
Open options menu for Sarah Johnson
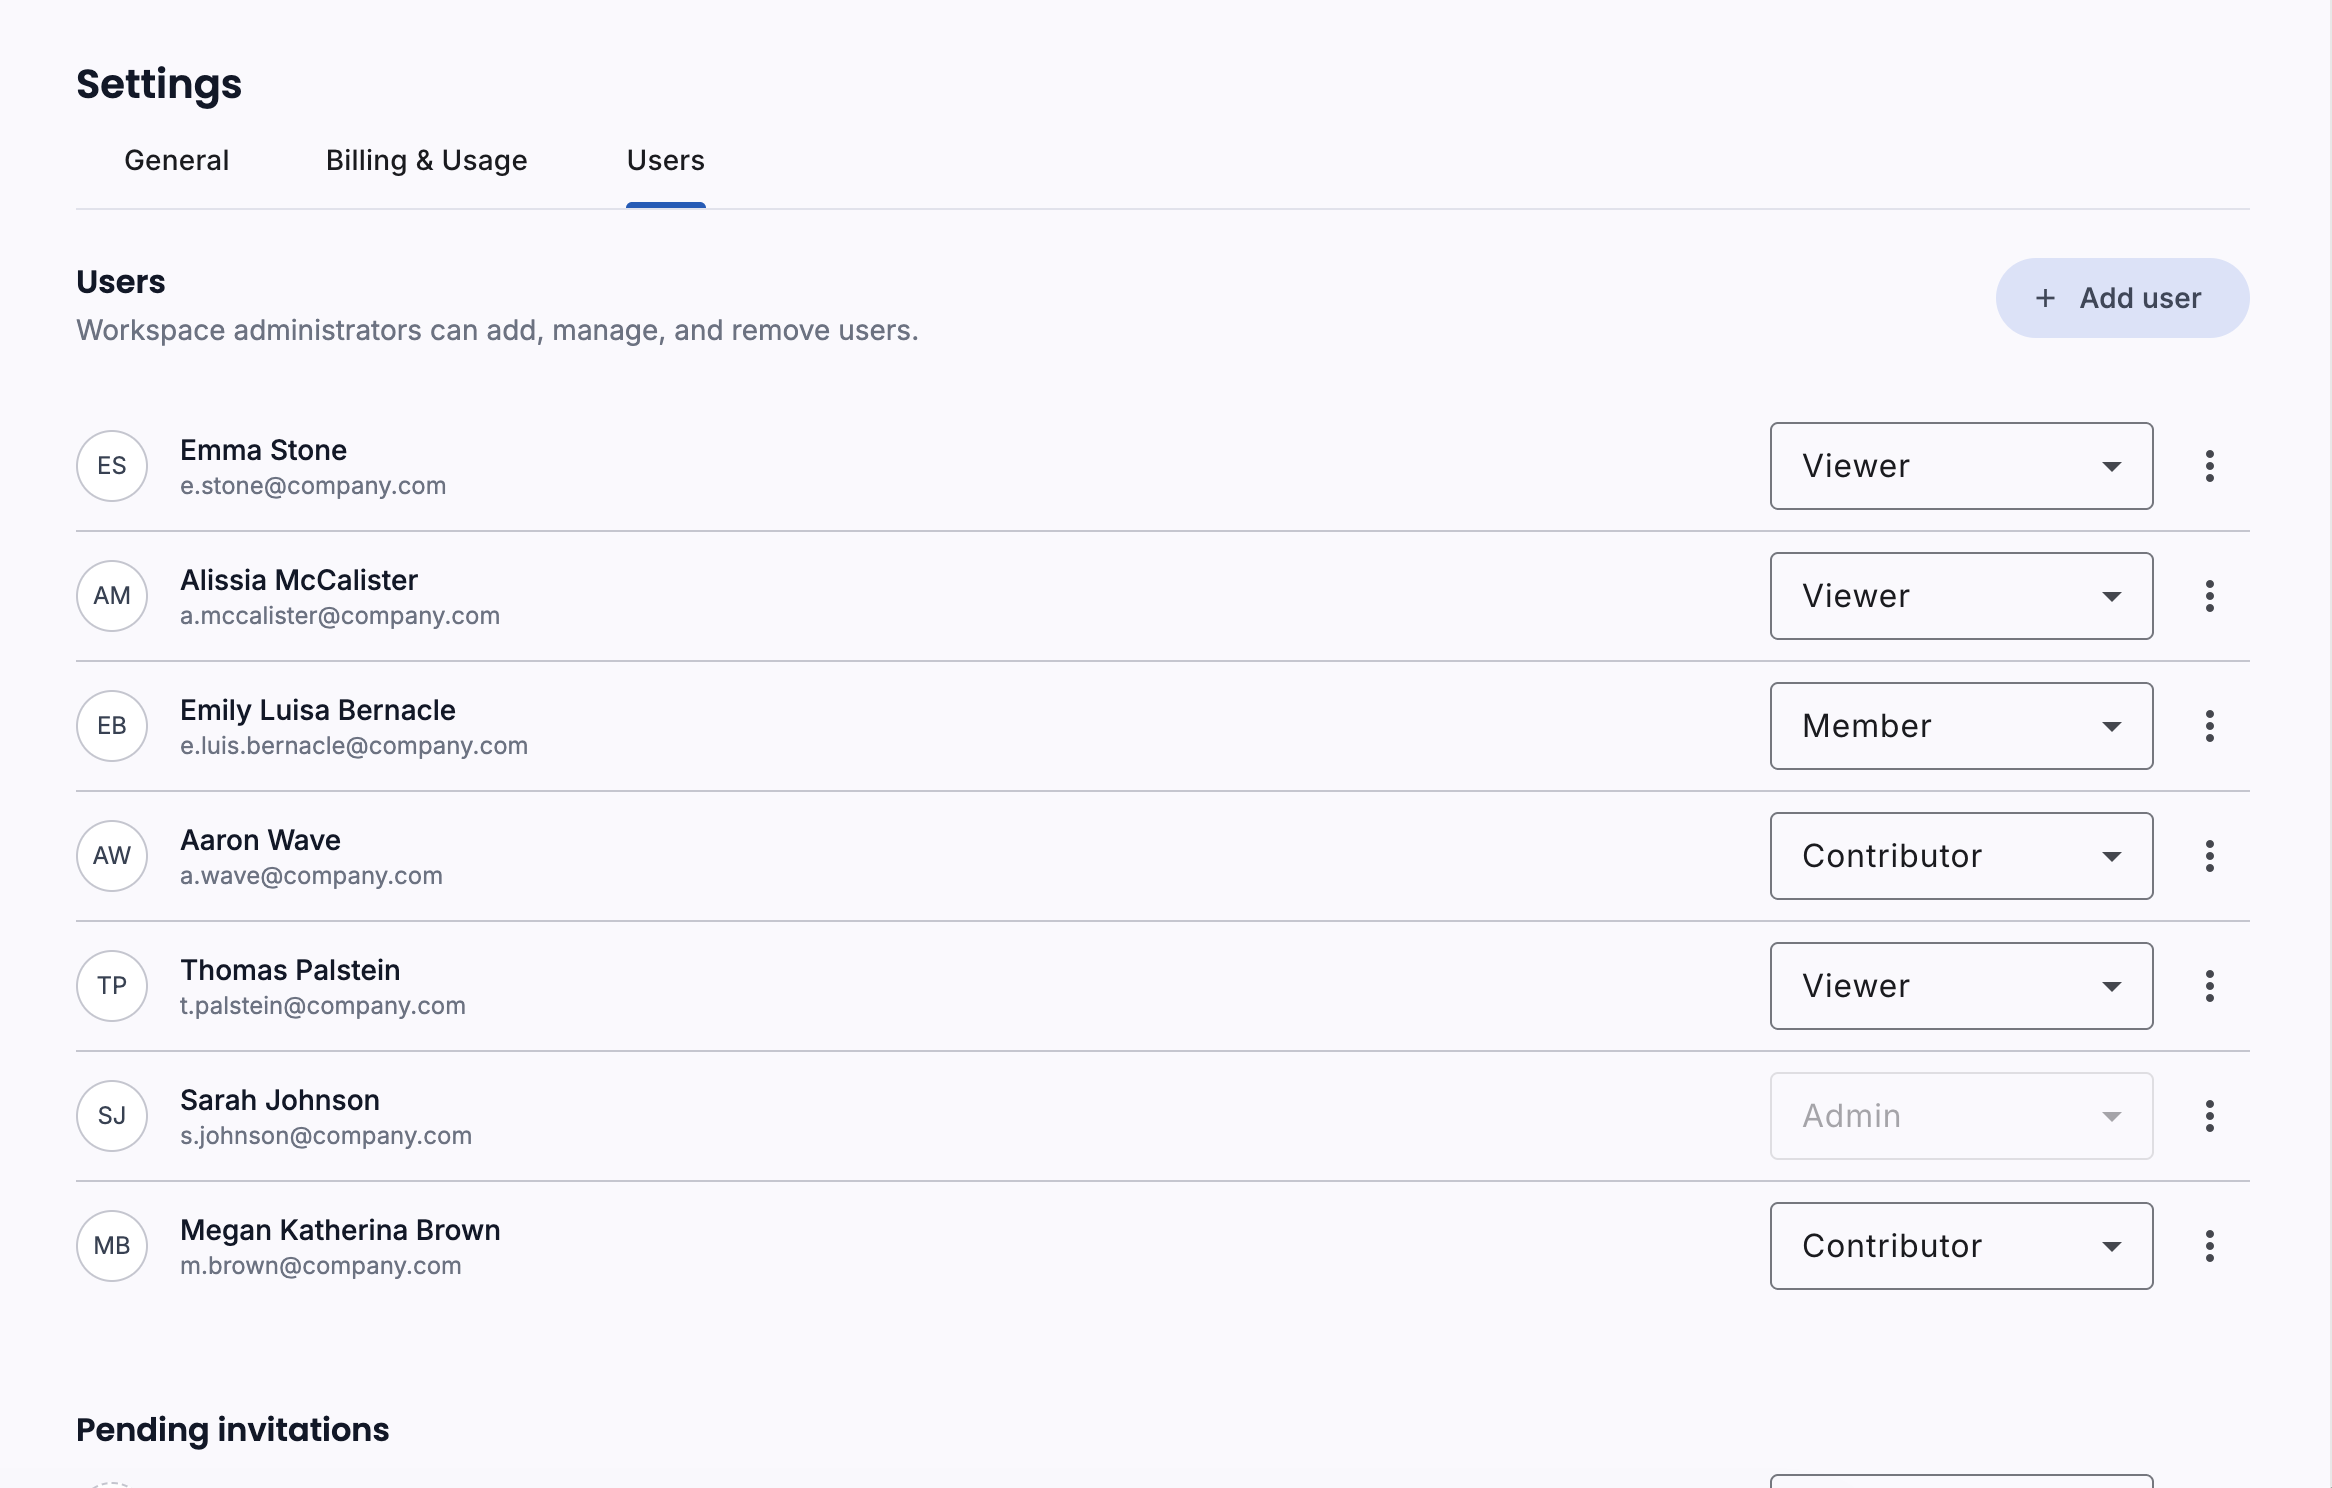pos(2209,1116)
